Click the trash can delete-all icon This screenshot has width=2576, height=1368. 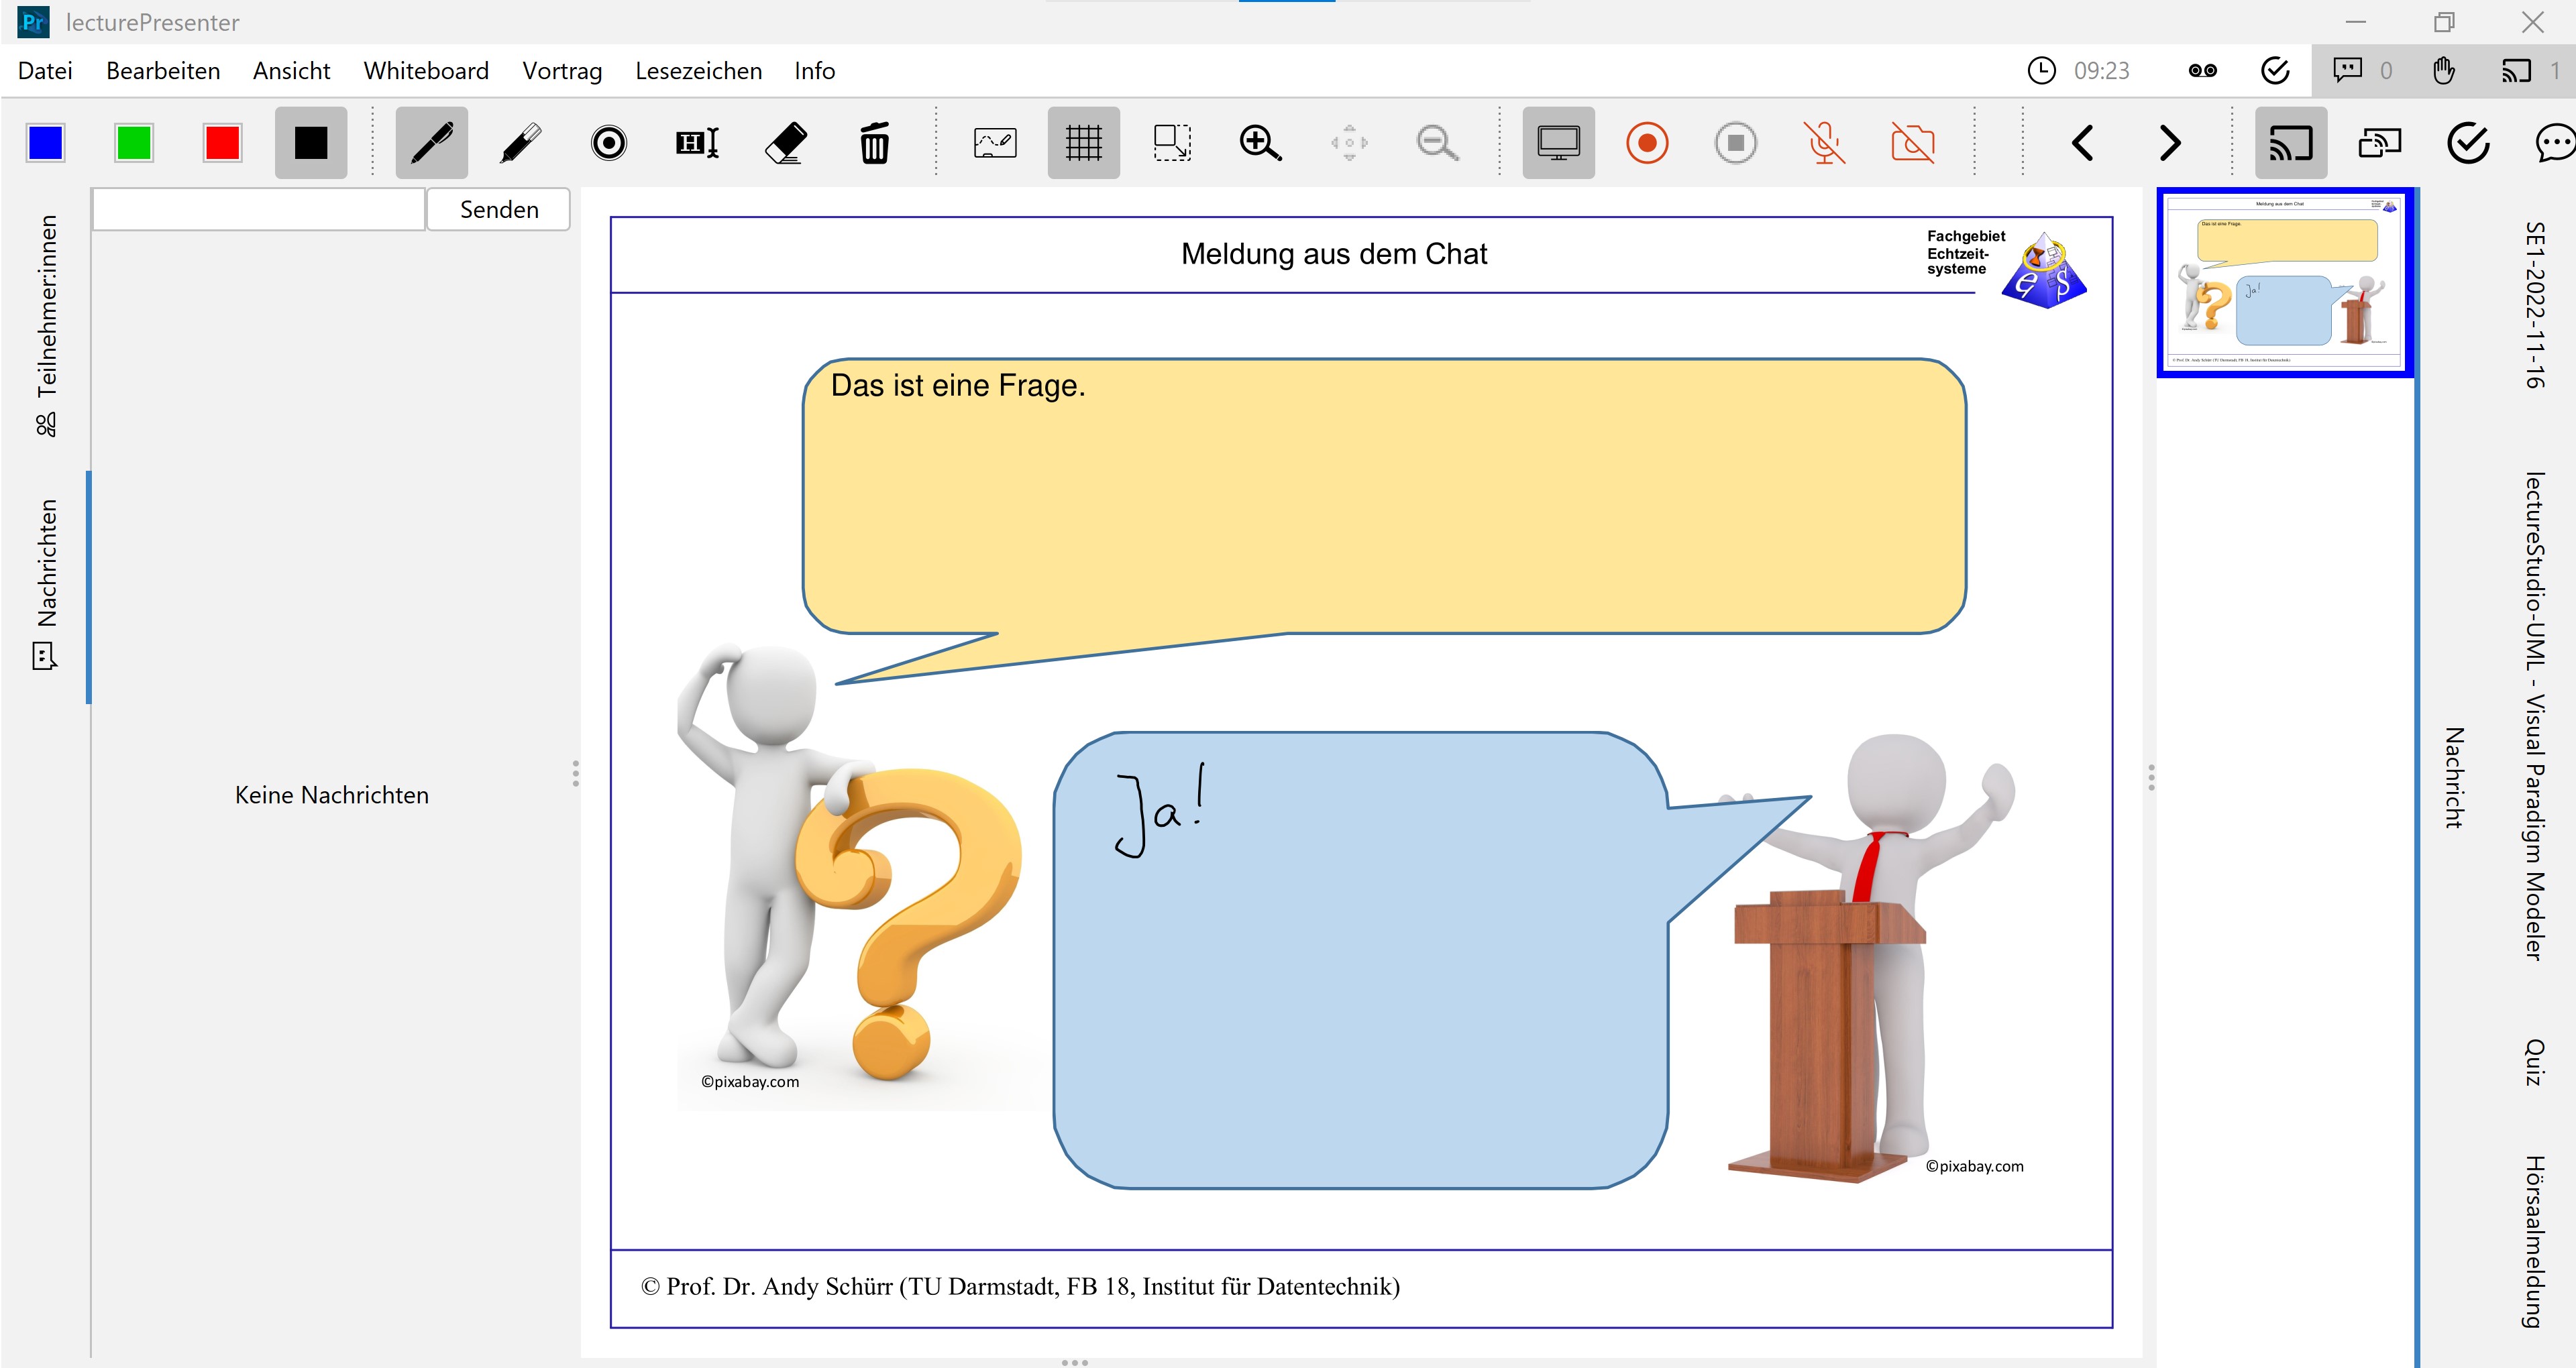(874, 143)
